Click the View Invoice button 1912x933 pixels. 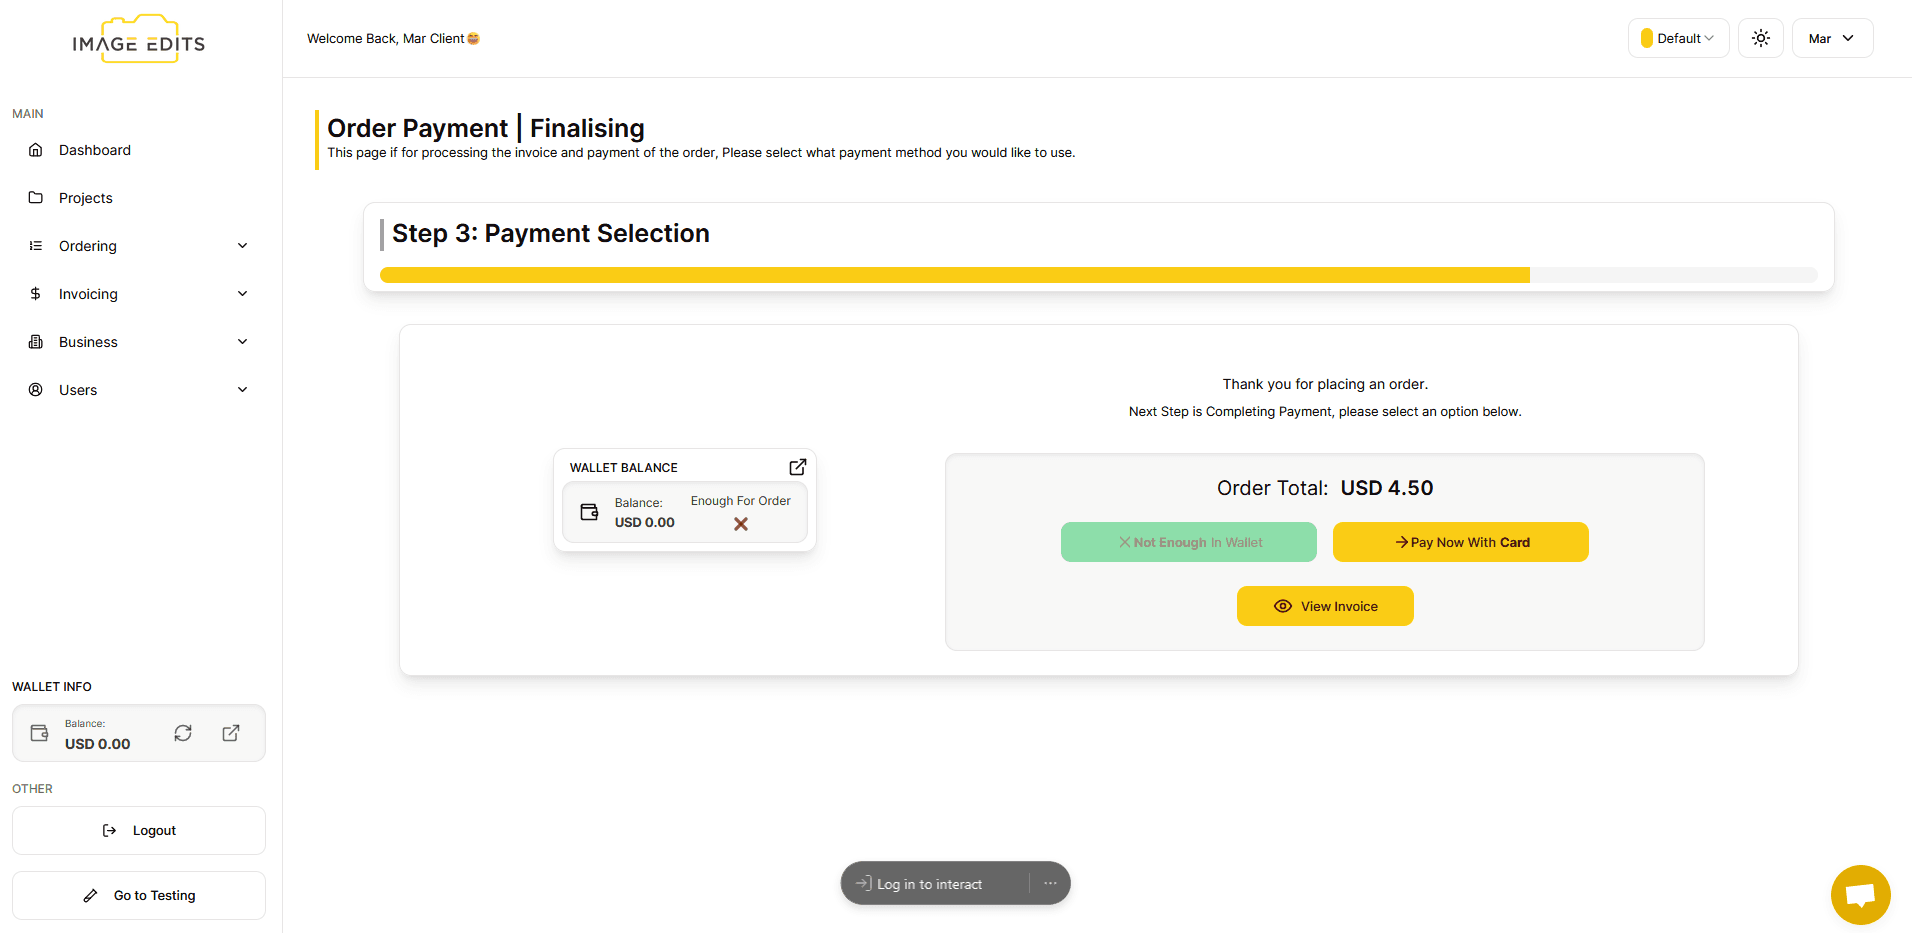click(1324, 605)
